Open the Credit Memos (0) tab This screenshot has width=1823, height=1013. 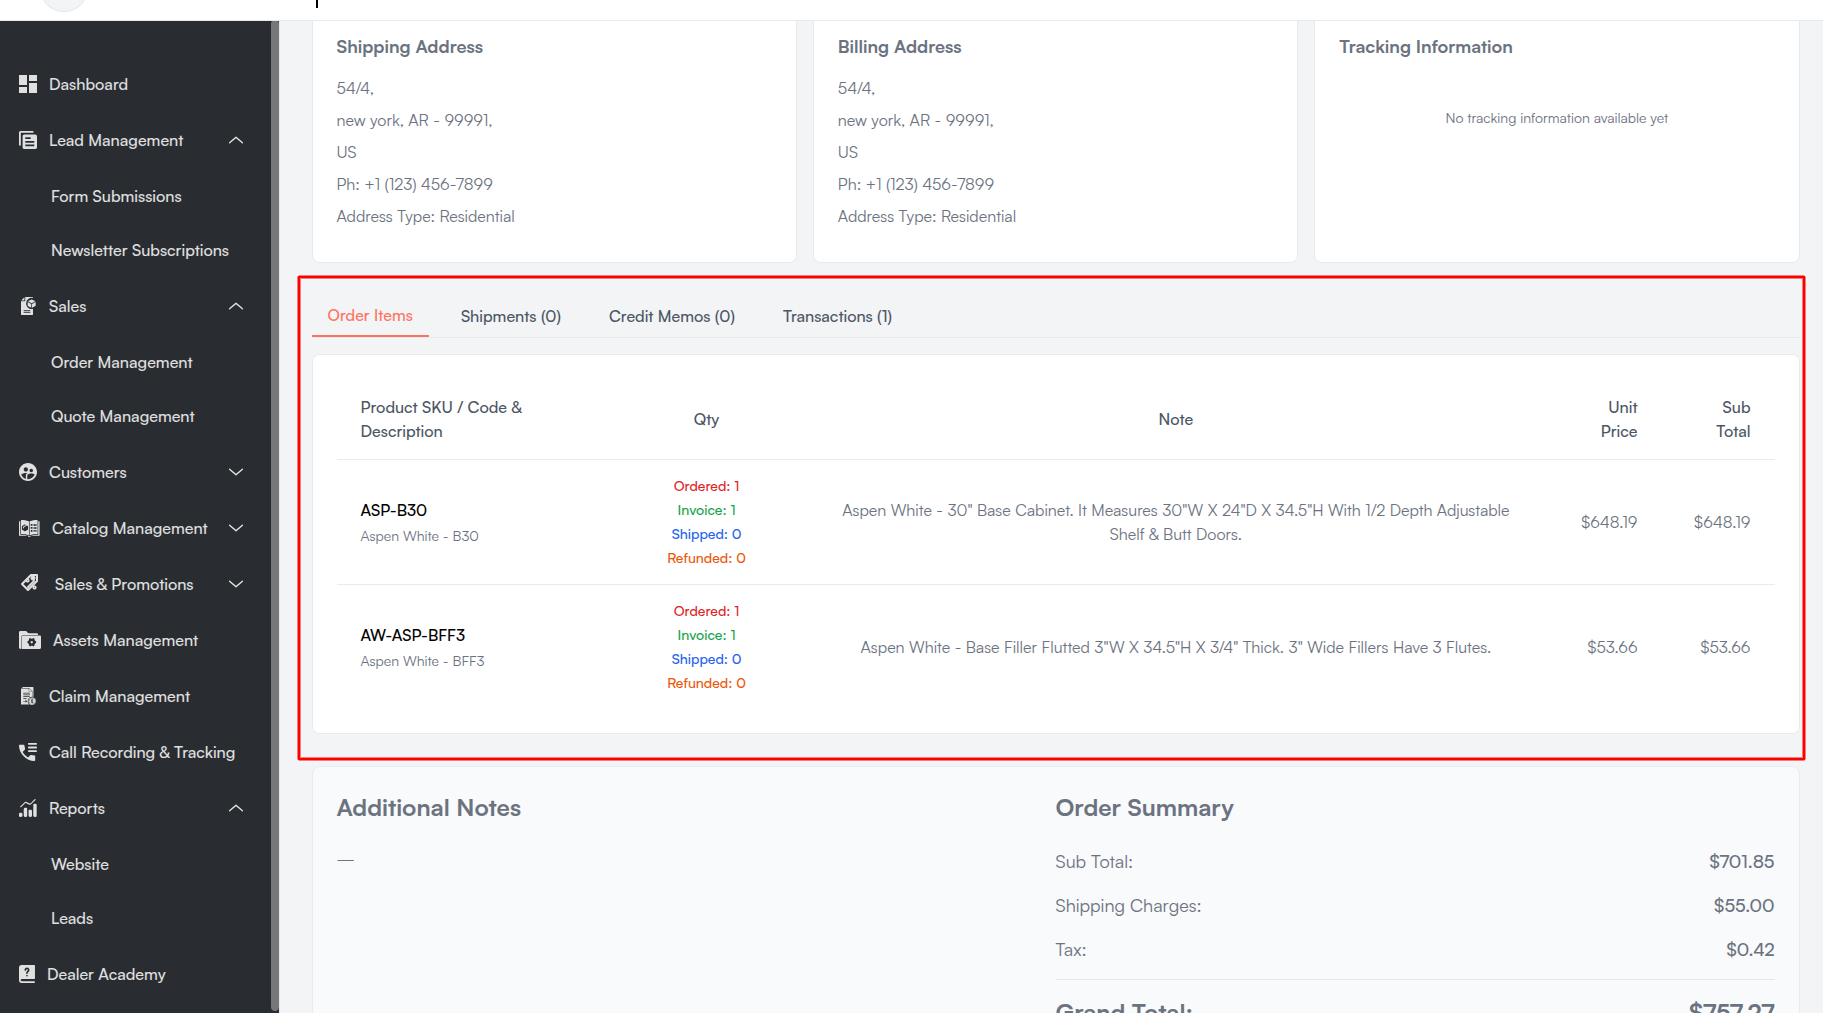(672, 317)
